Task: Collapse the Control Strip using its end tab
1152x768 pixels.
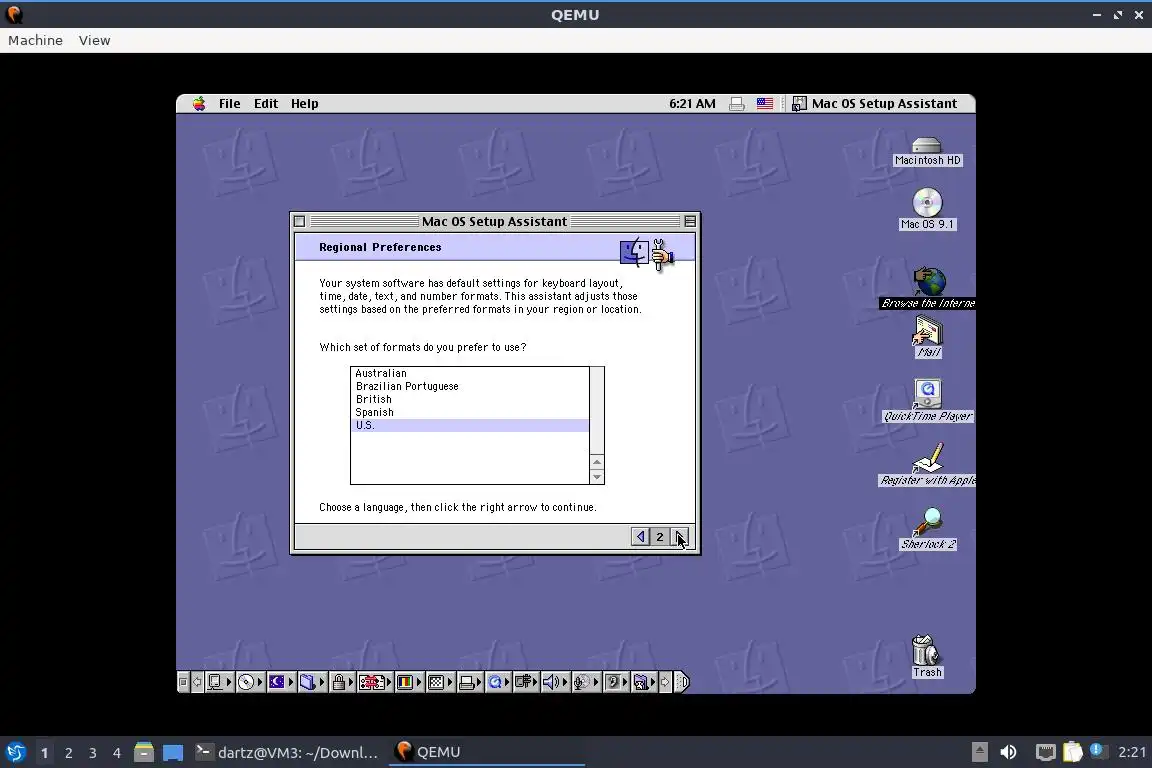Action: pyautogui.click(x=682, y=682)
